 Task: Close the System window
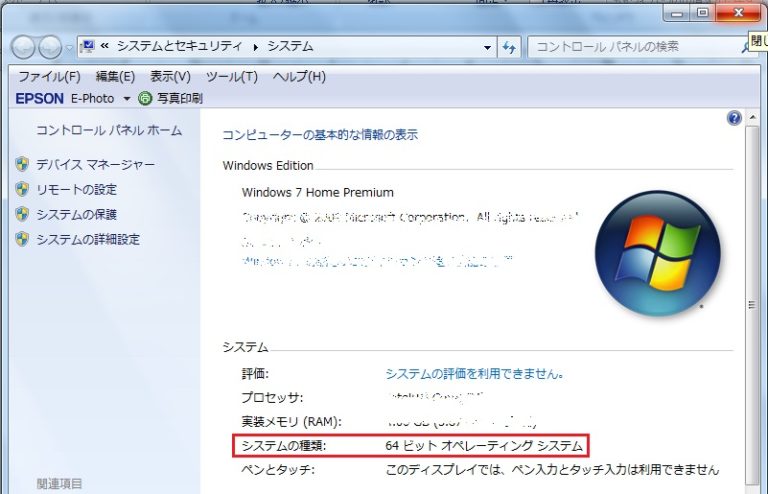(739, 13)
